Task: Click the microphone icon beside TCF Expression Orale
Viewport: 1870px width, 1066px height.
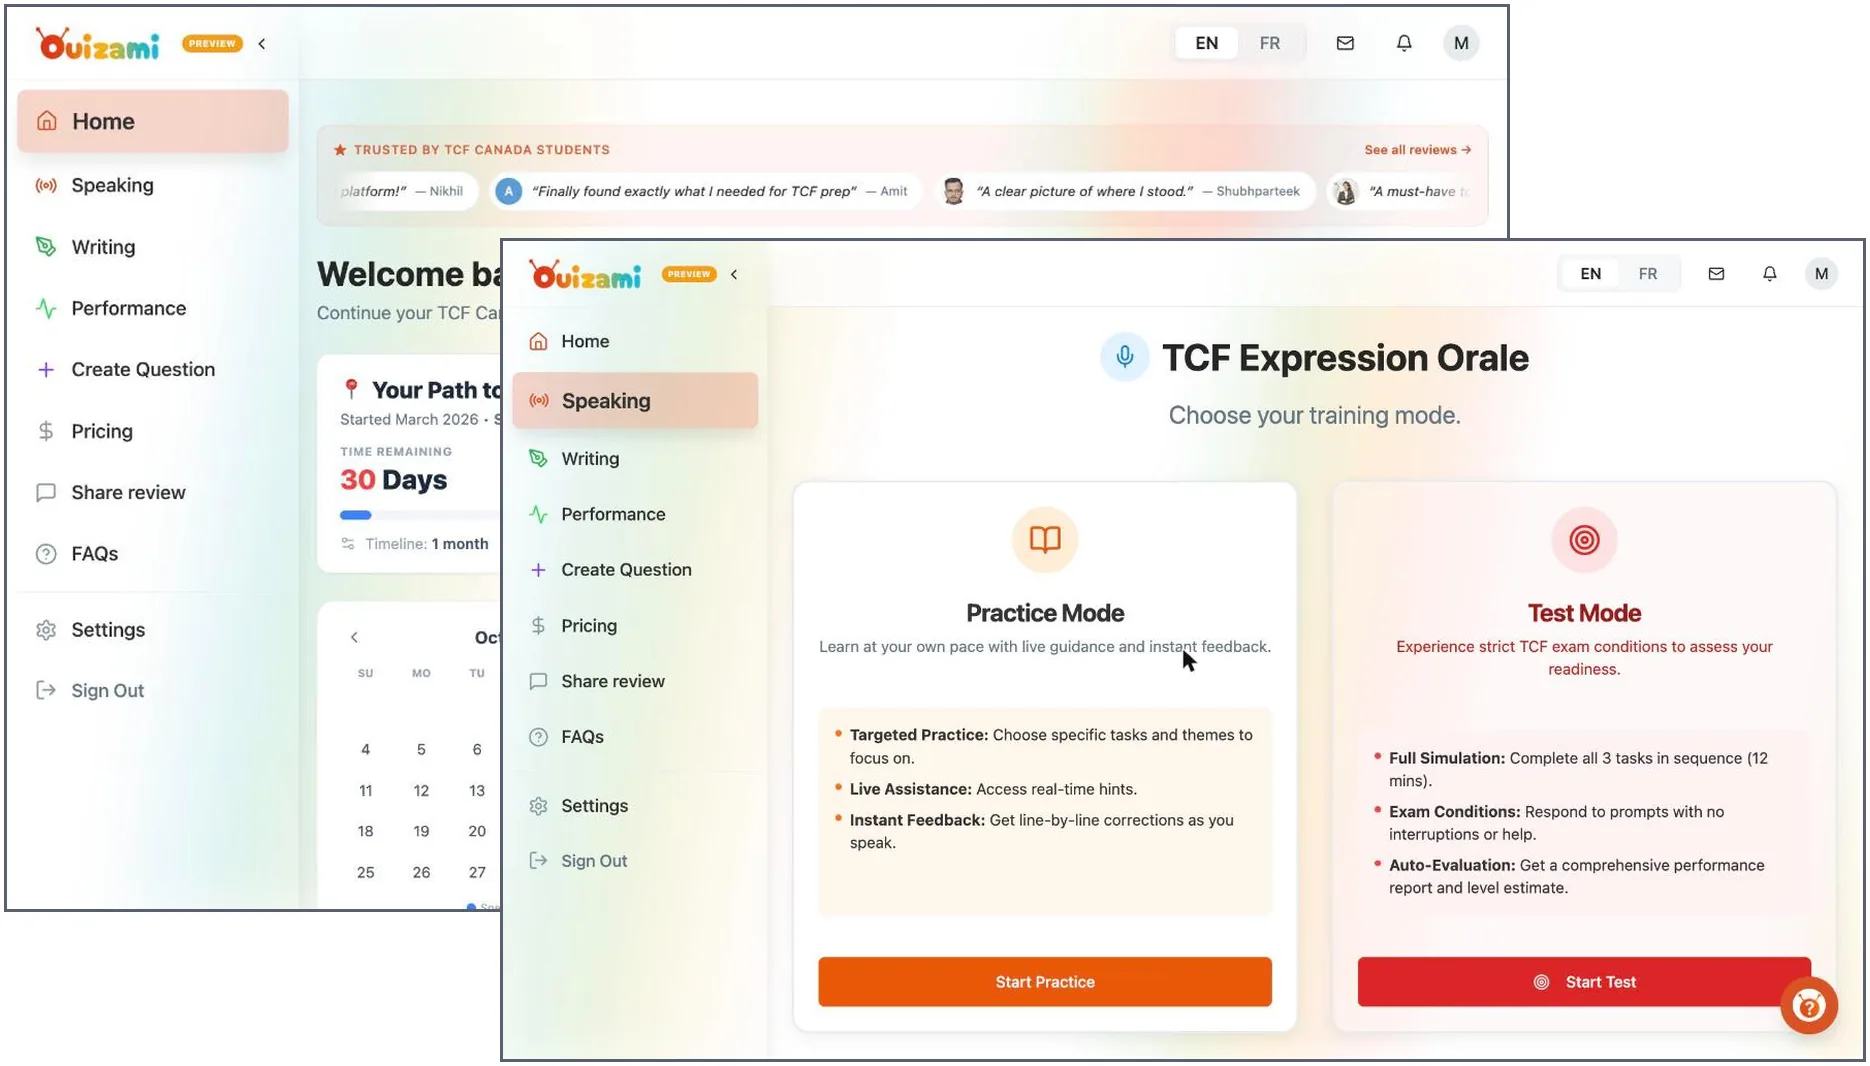Action: click(1124, 357)
